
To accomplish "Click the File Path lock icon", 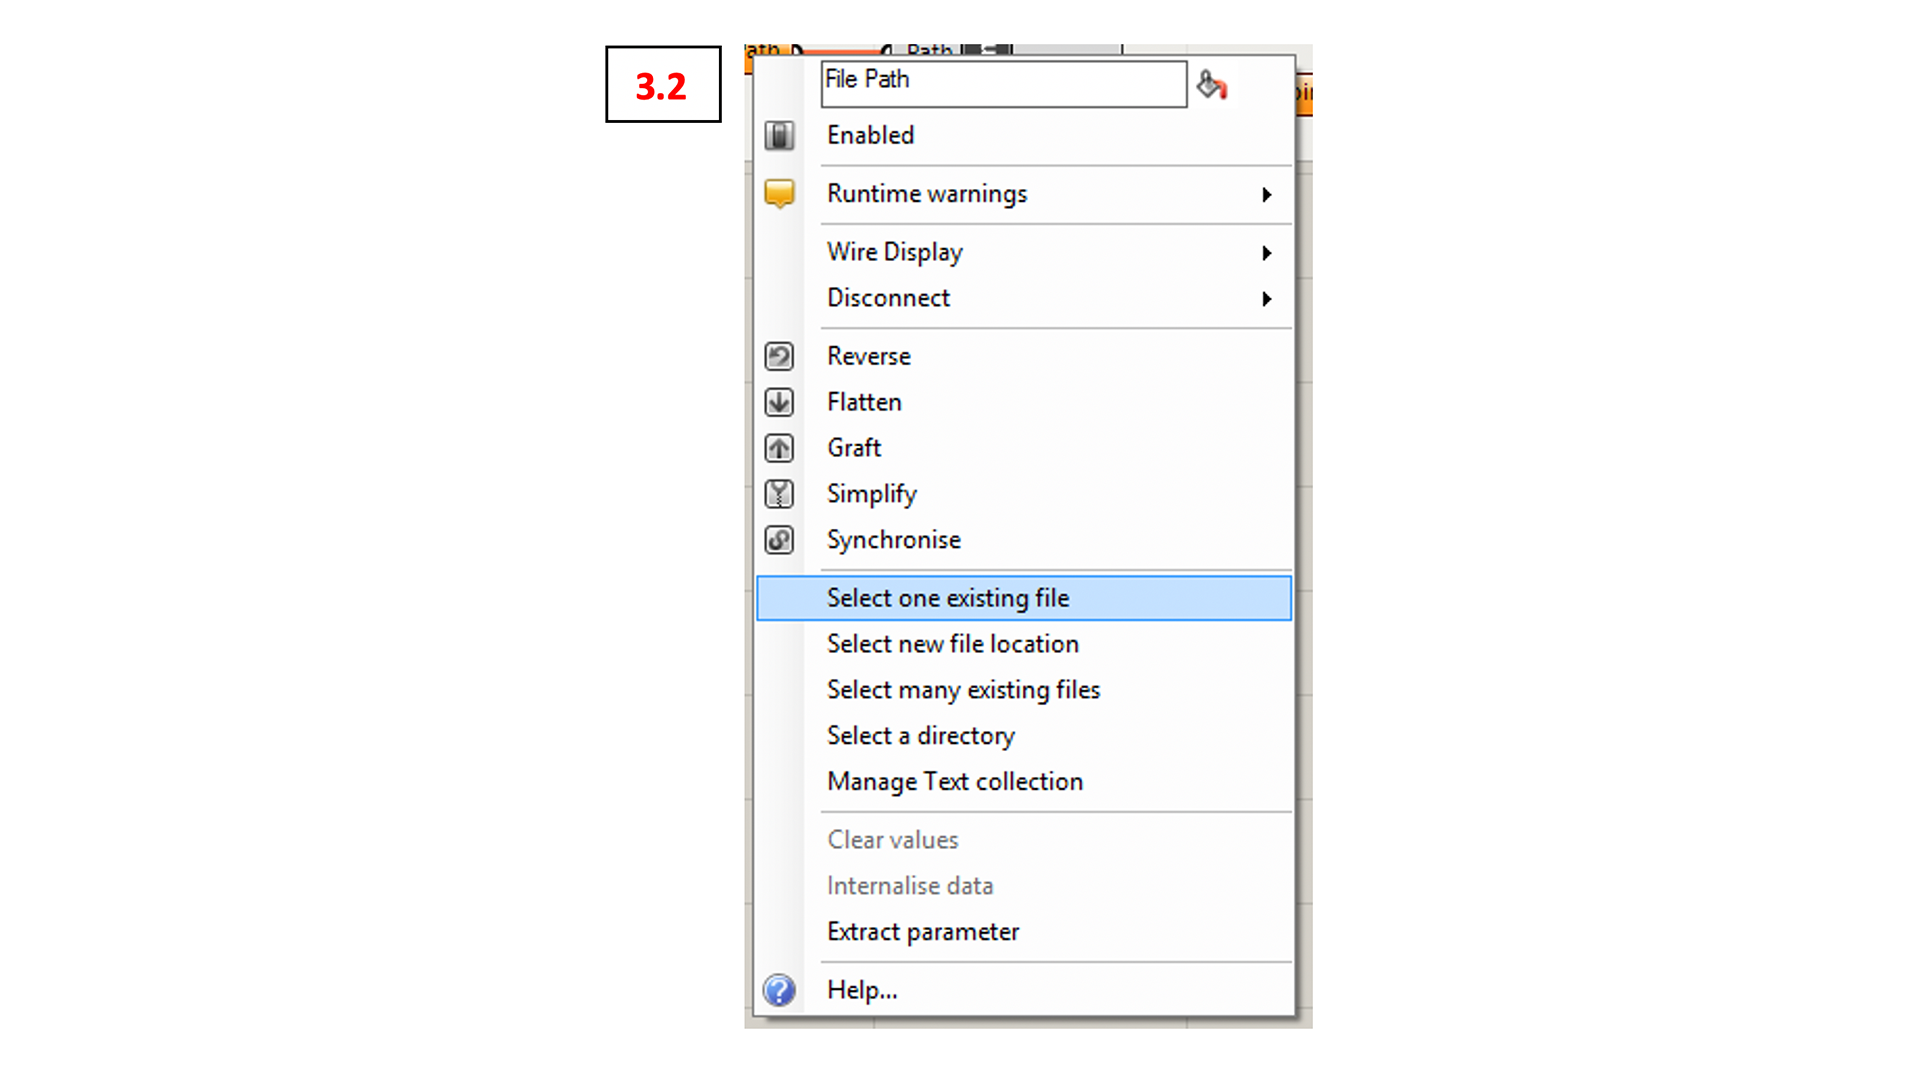I will [1208, 83].
